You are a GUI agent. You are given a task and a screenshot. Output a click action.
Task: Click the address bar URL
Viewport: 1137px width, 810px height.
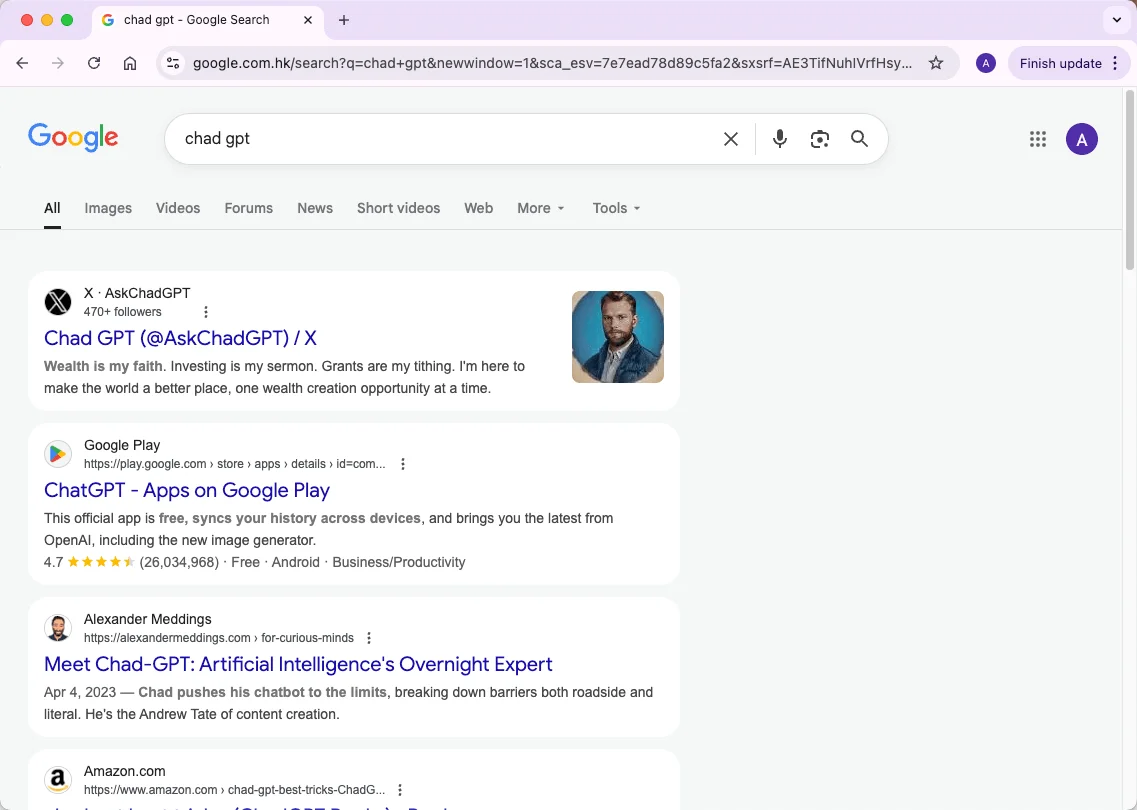point(553,63)
